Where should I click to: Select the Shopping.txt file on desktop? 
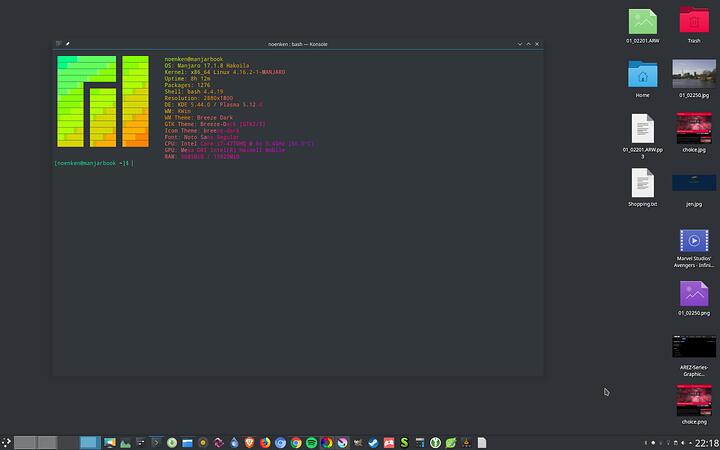tap(642, 187)
